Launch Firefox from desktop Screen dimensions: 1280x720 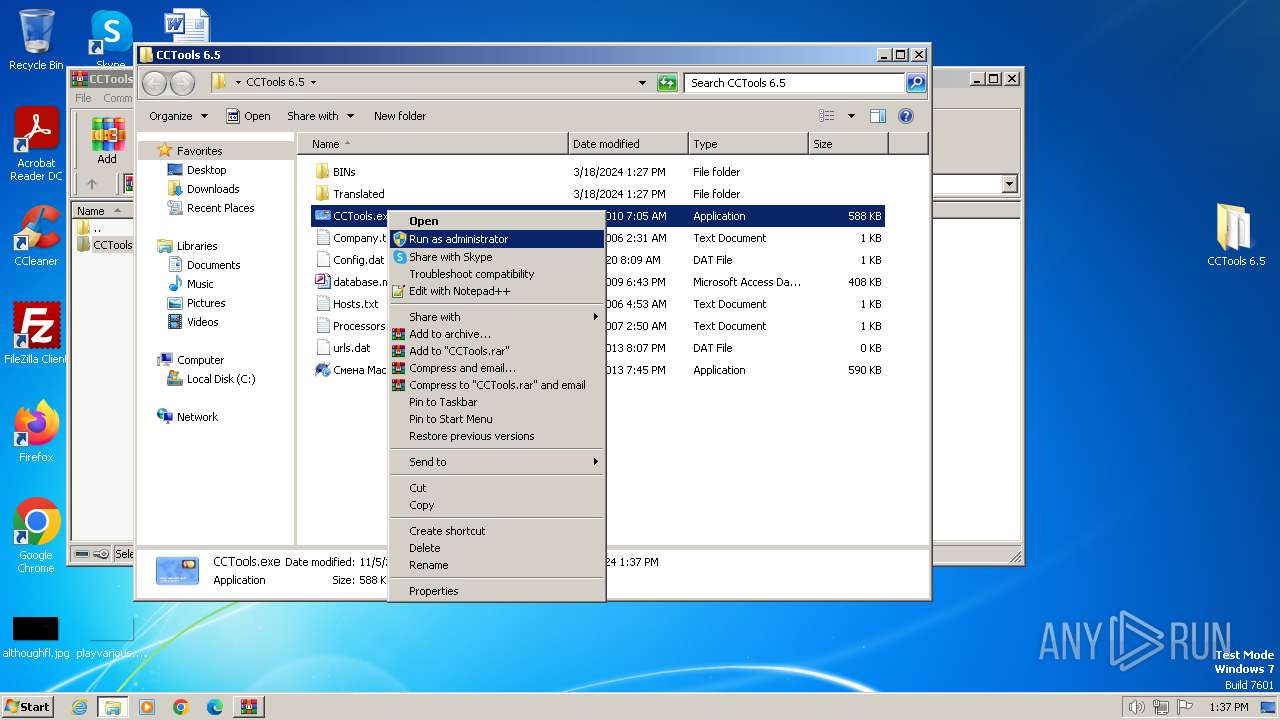36,432
